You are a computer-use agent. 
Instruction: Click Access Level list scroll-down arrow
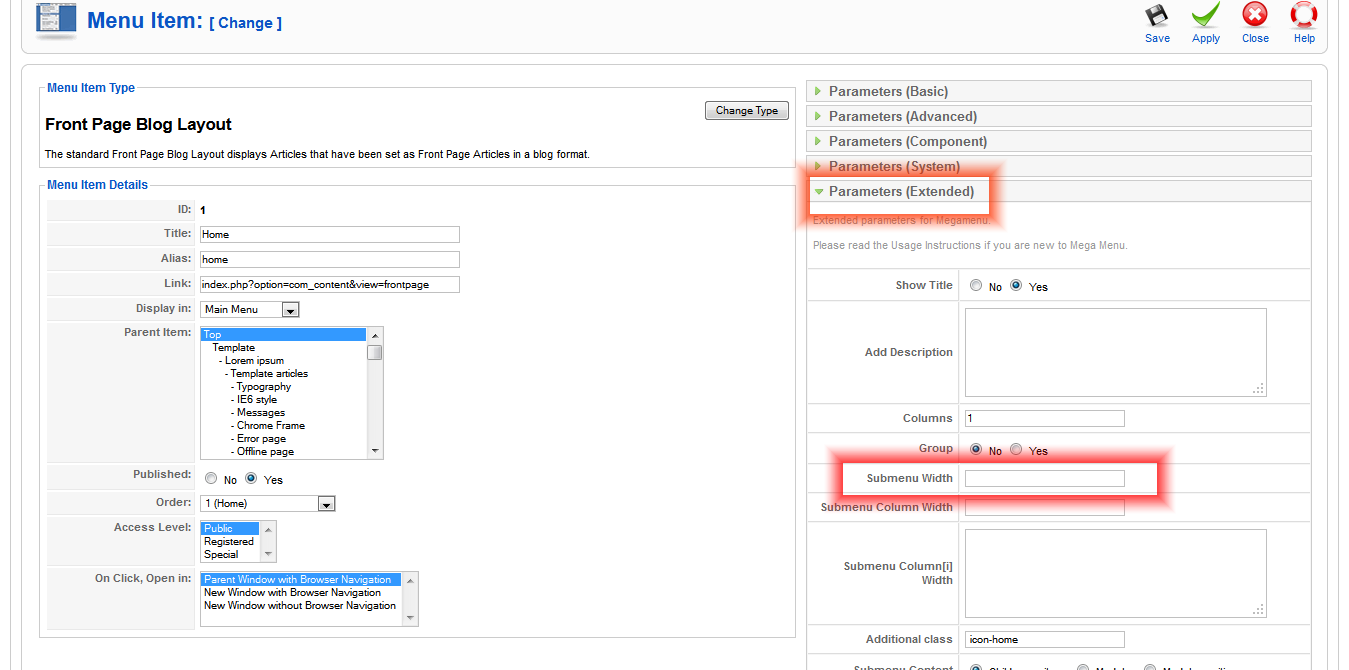[x=268, y=554]
